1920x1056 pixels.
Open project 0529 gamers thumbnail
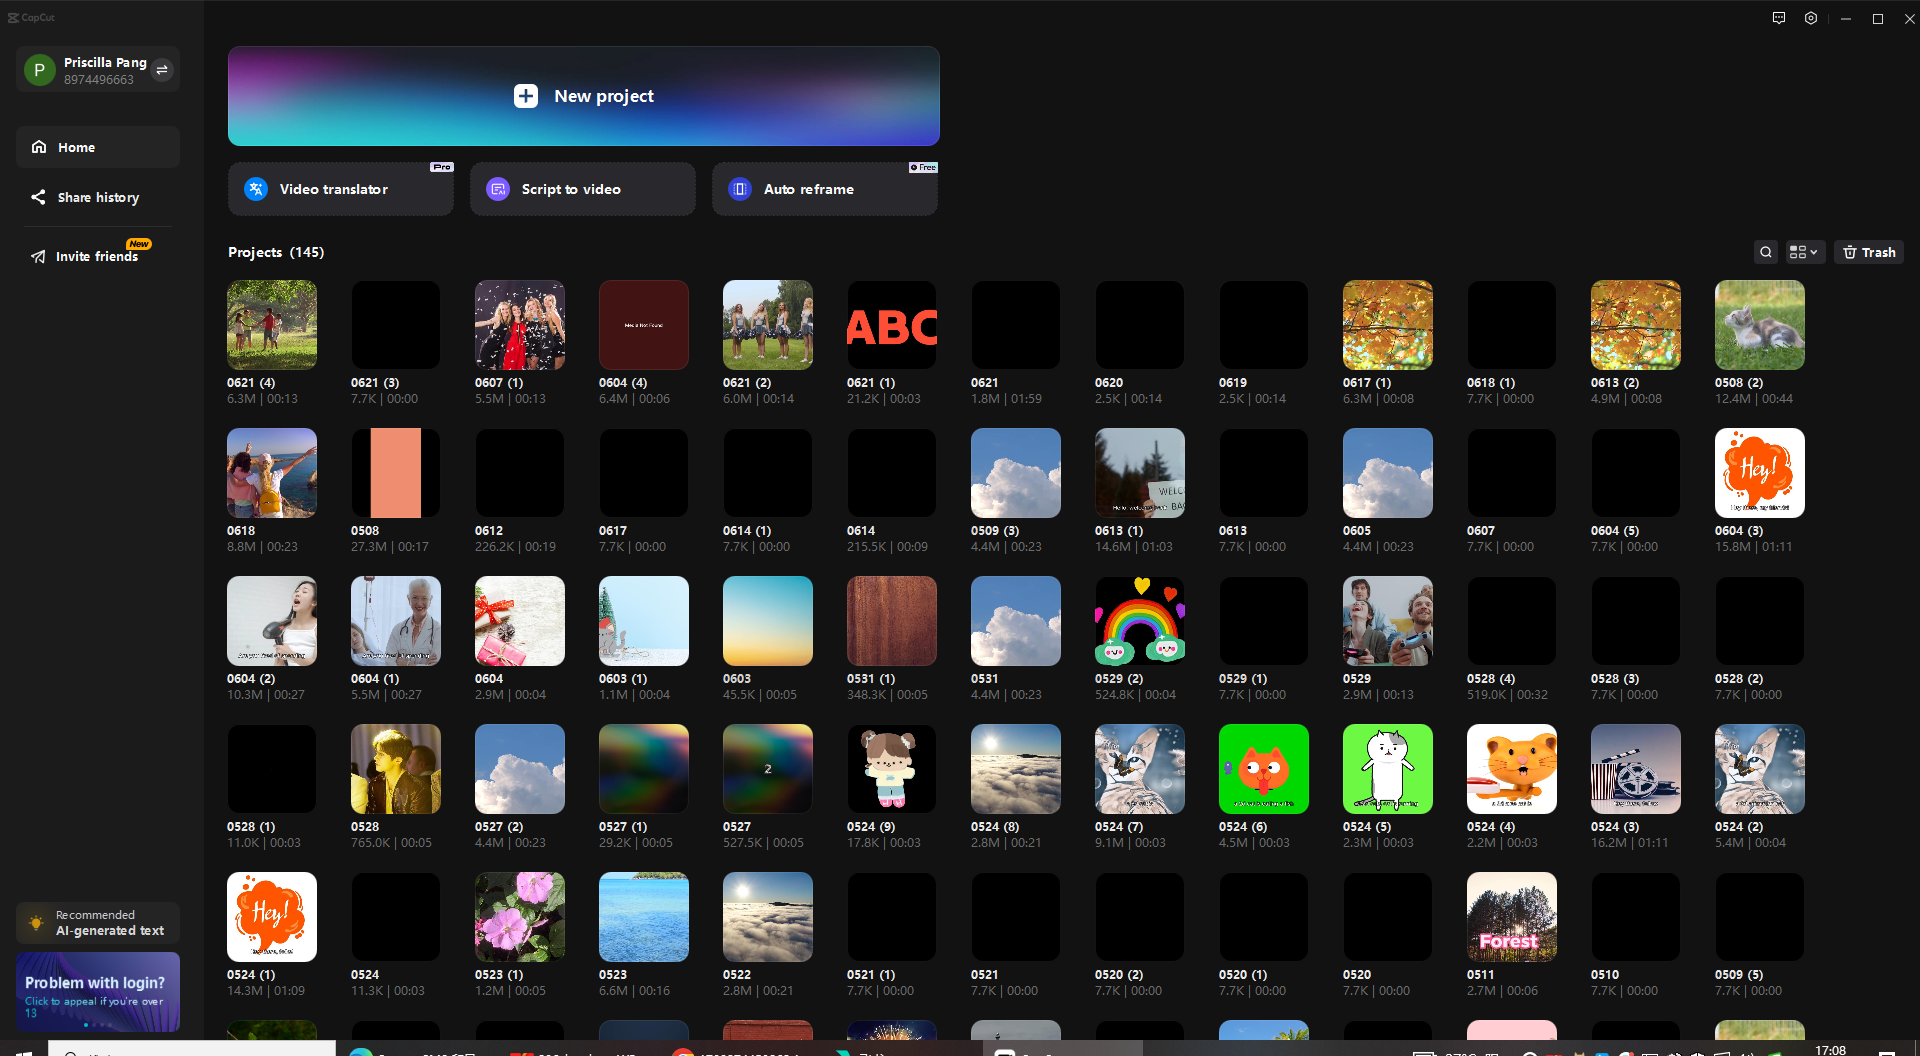(1388, 621)
